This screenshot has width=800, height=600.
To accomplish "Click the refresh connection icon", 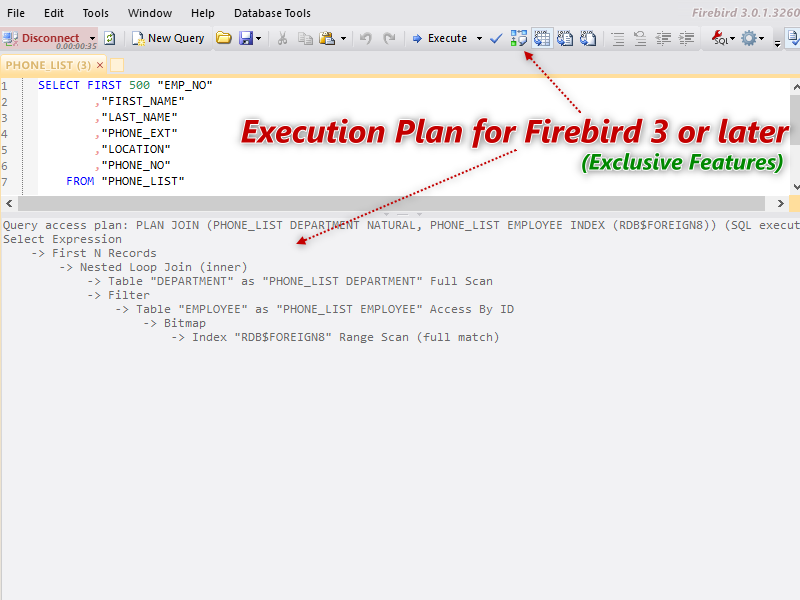I will coord(110,38).
